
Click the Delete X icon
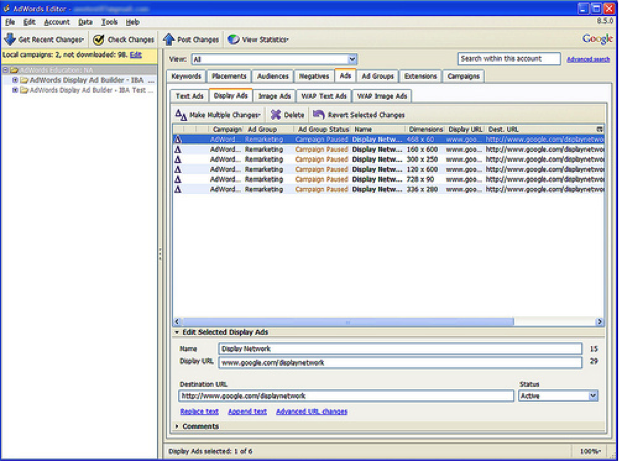pos(276,115)
